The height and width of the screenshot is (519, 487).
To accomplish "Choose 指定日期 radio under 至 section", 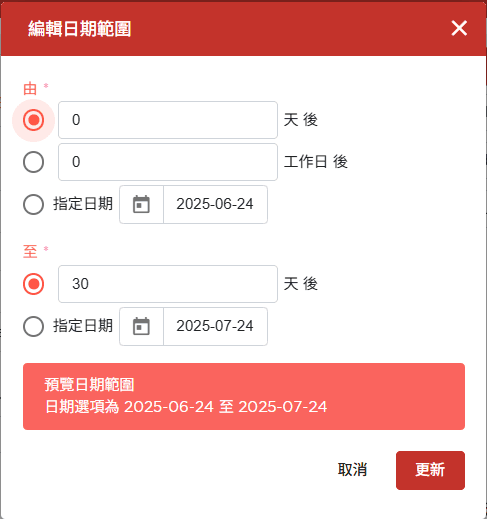I will tap(33, 326).
